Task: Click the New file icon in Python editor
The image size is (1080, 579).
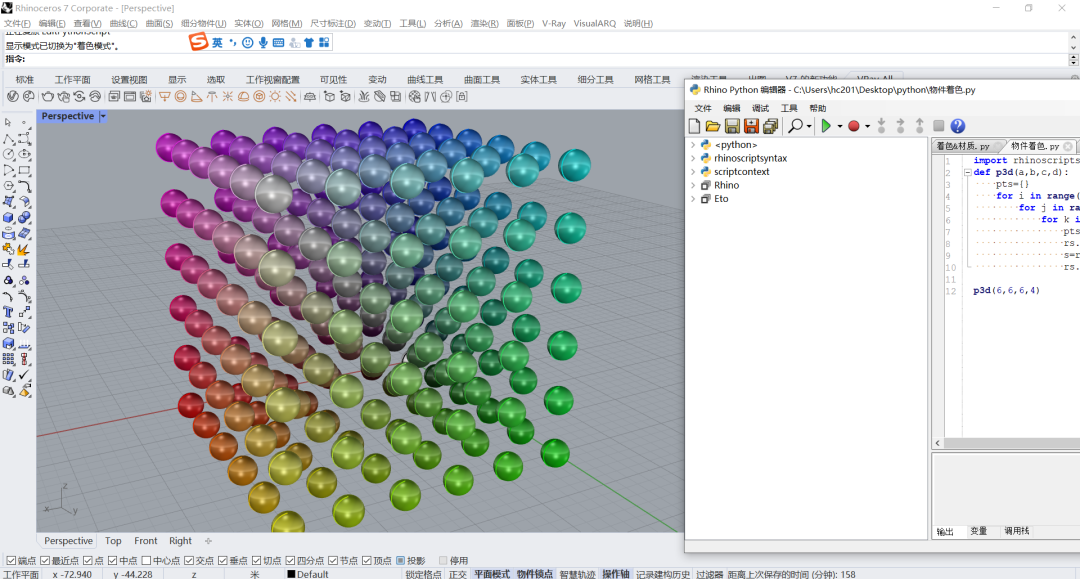Action: pos(694,126)
